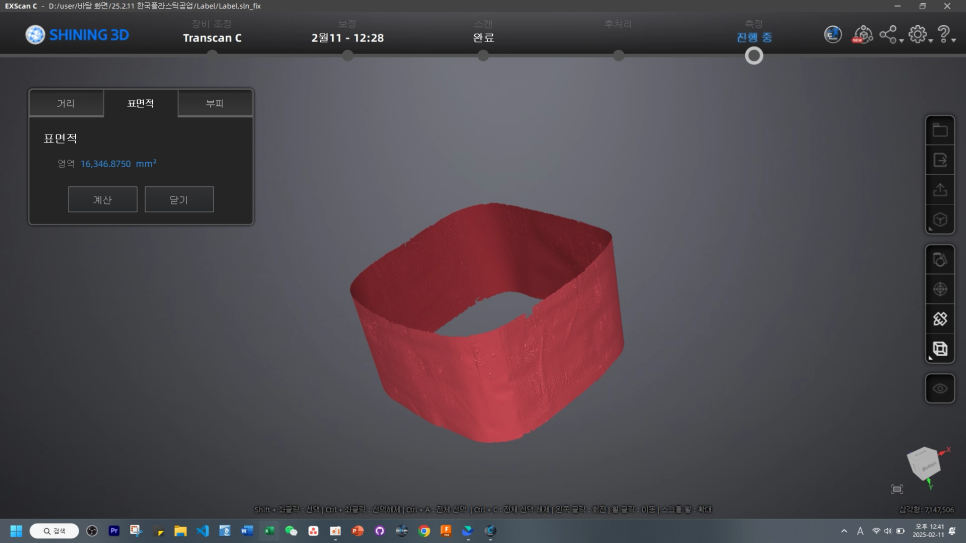Open the settings gear icon
The width and height of the screenshot is (966, 543).
coord(917,34)
